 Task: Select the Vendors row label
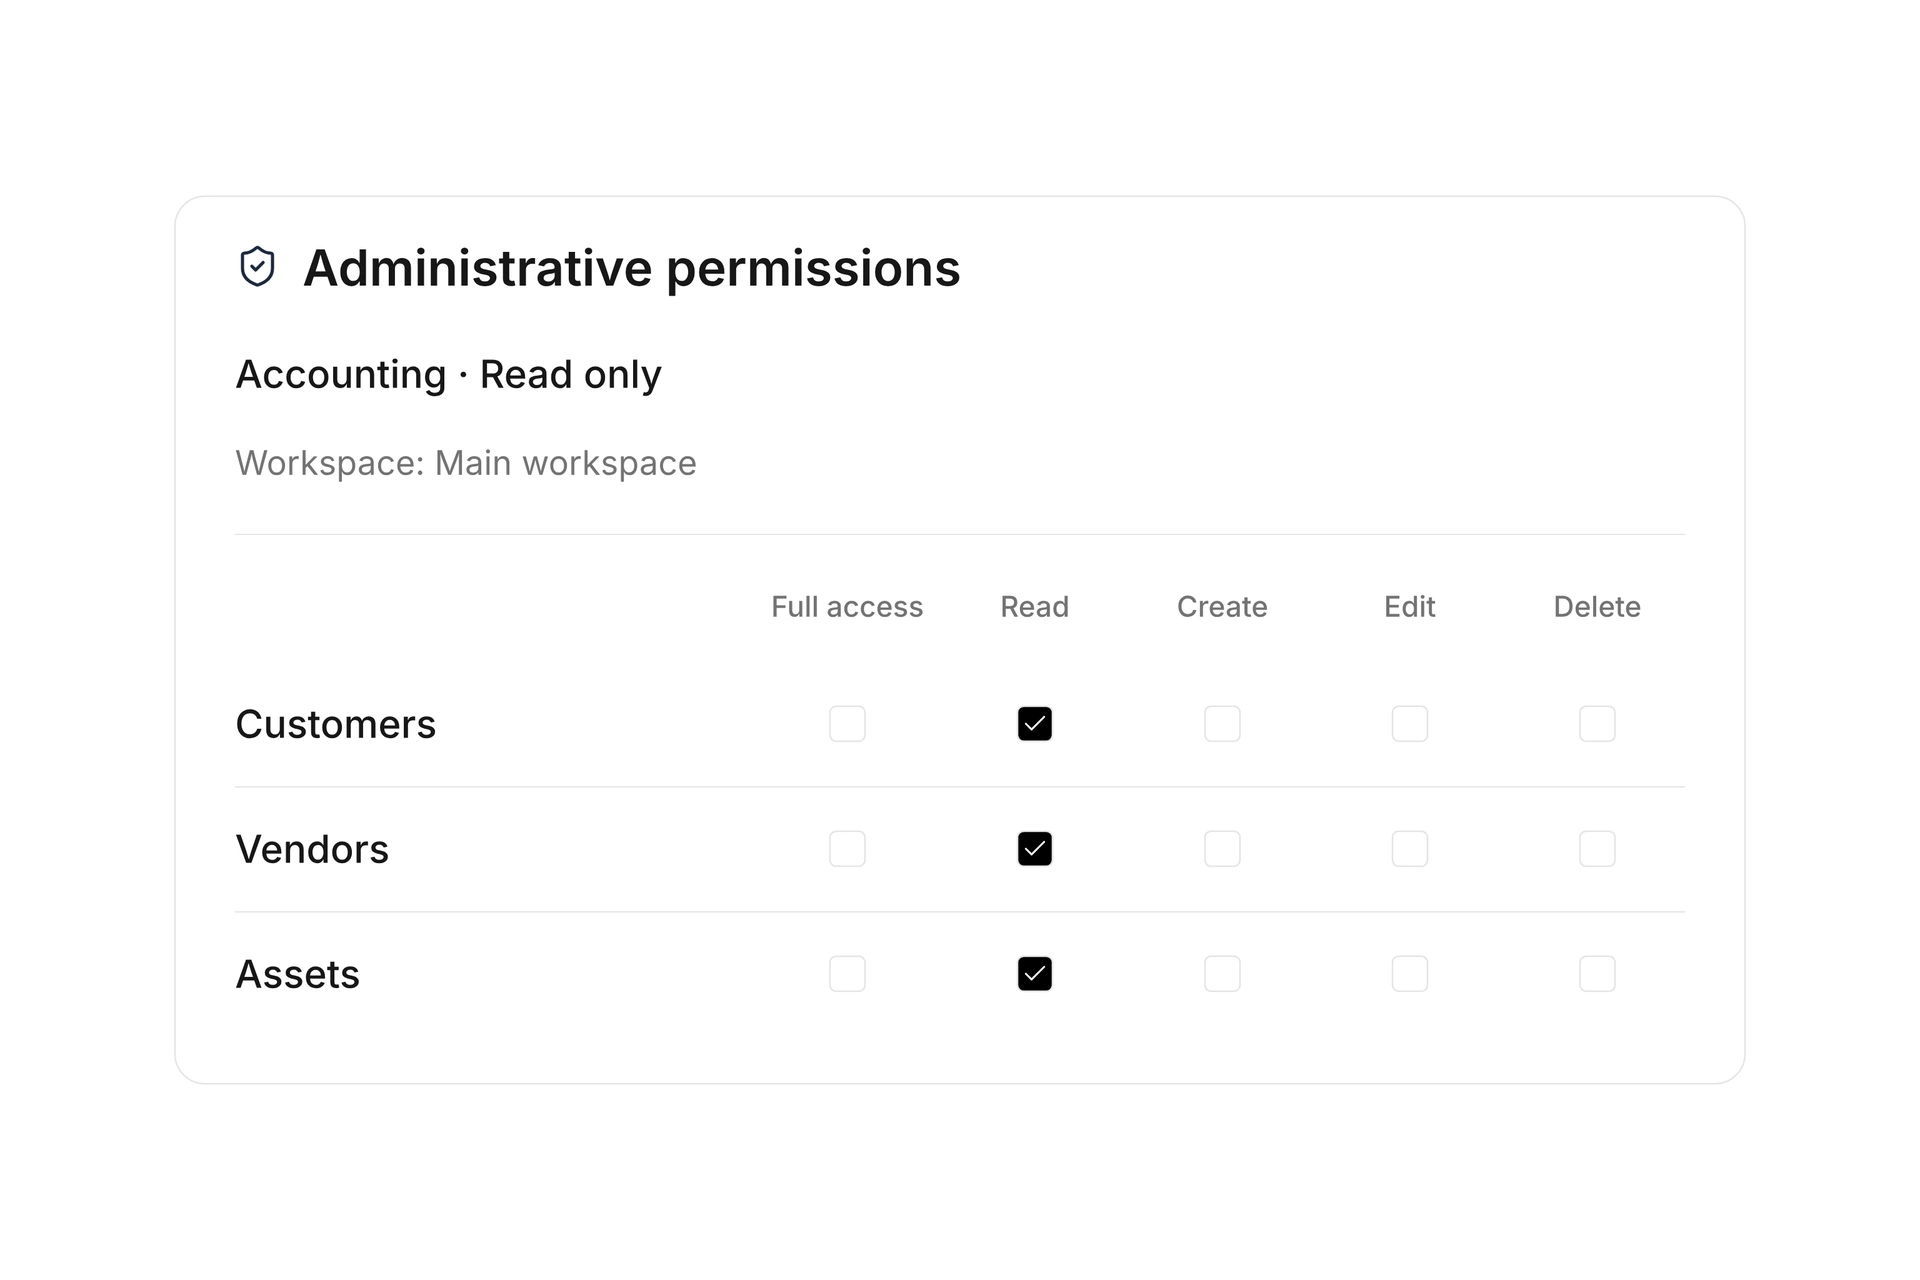312,849
